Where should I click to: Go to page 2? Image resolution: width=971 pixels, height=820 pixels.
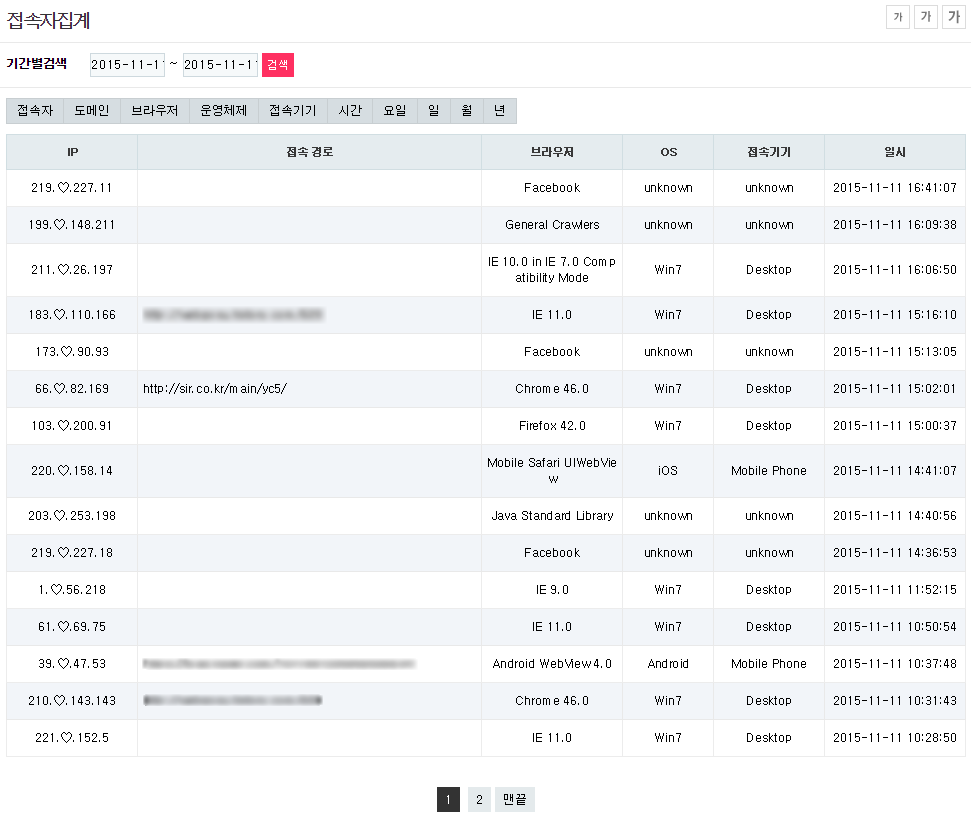479,800
